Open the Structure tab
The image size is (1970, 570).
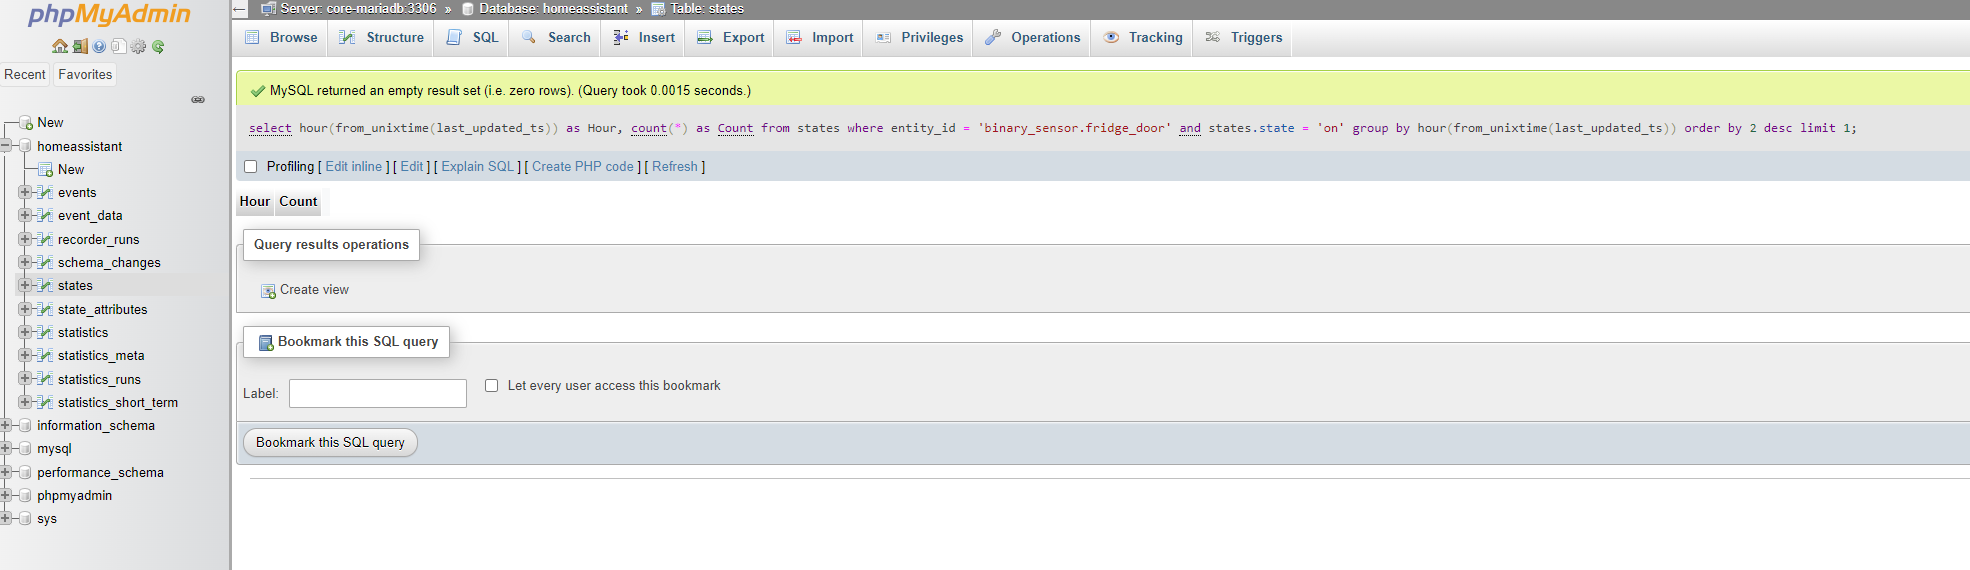[x=382, y=38]
